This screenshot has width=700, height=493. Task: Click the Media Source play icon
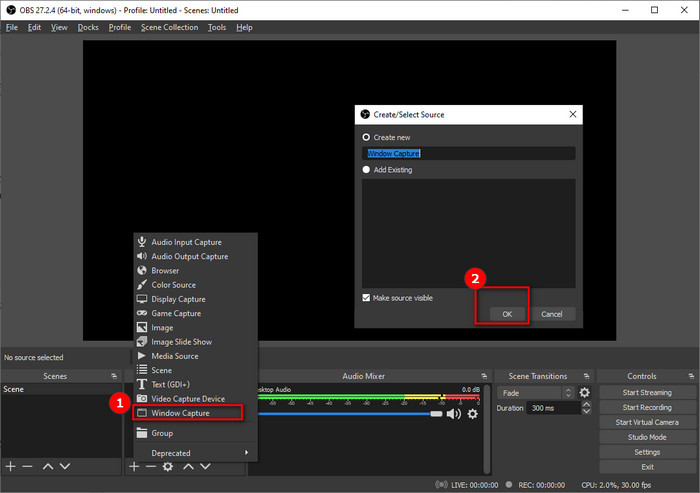142,356
